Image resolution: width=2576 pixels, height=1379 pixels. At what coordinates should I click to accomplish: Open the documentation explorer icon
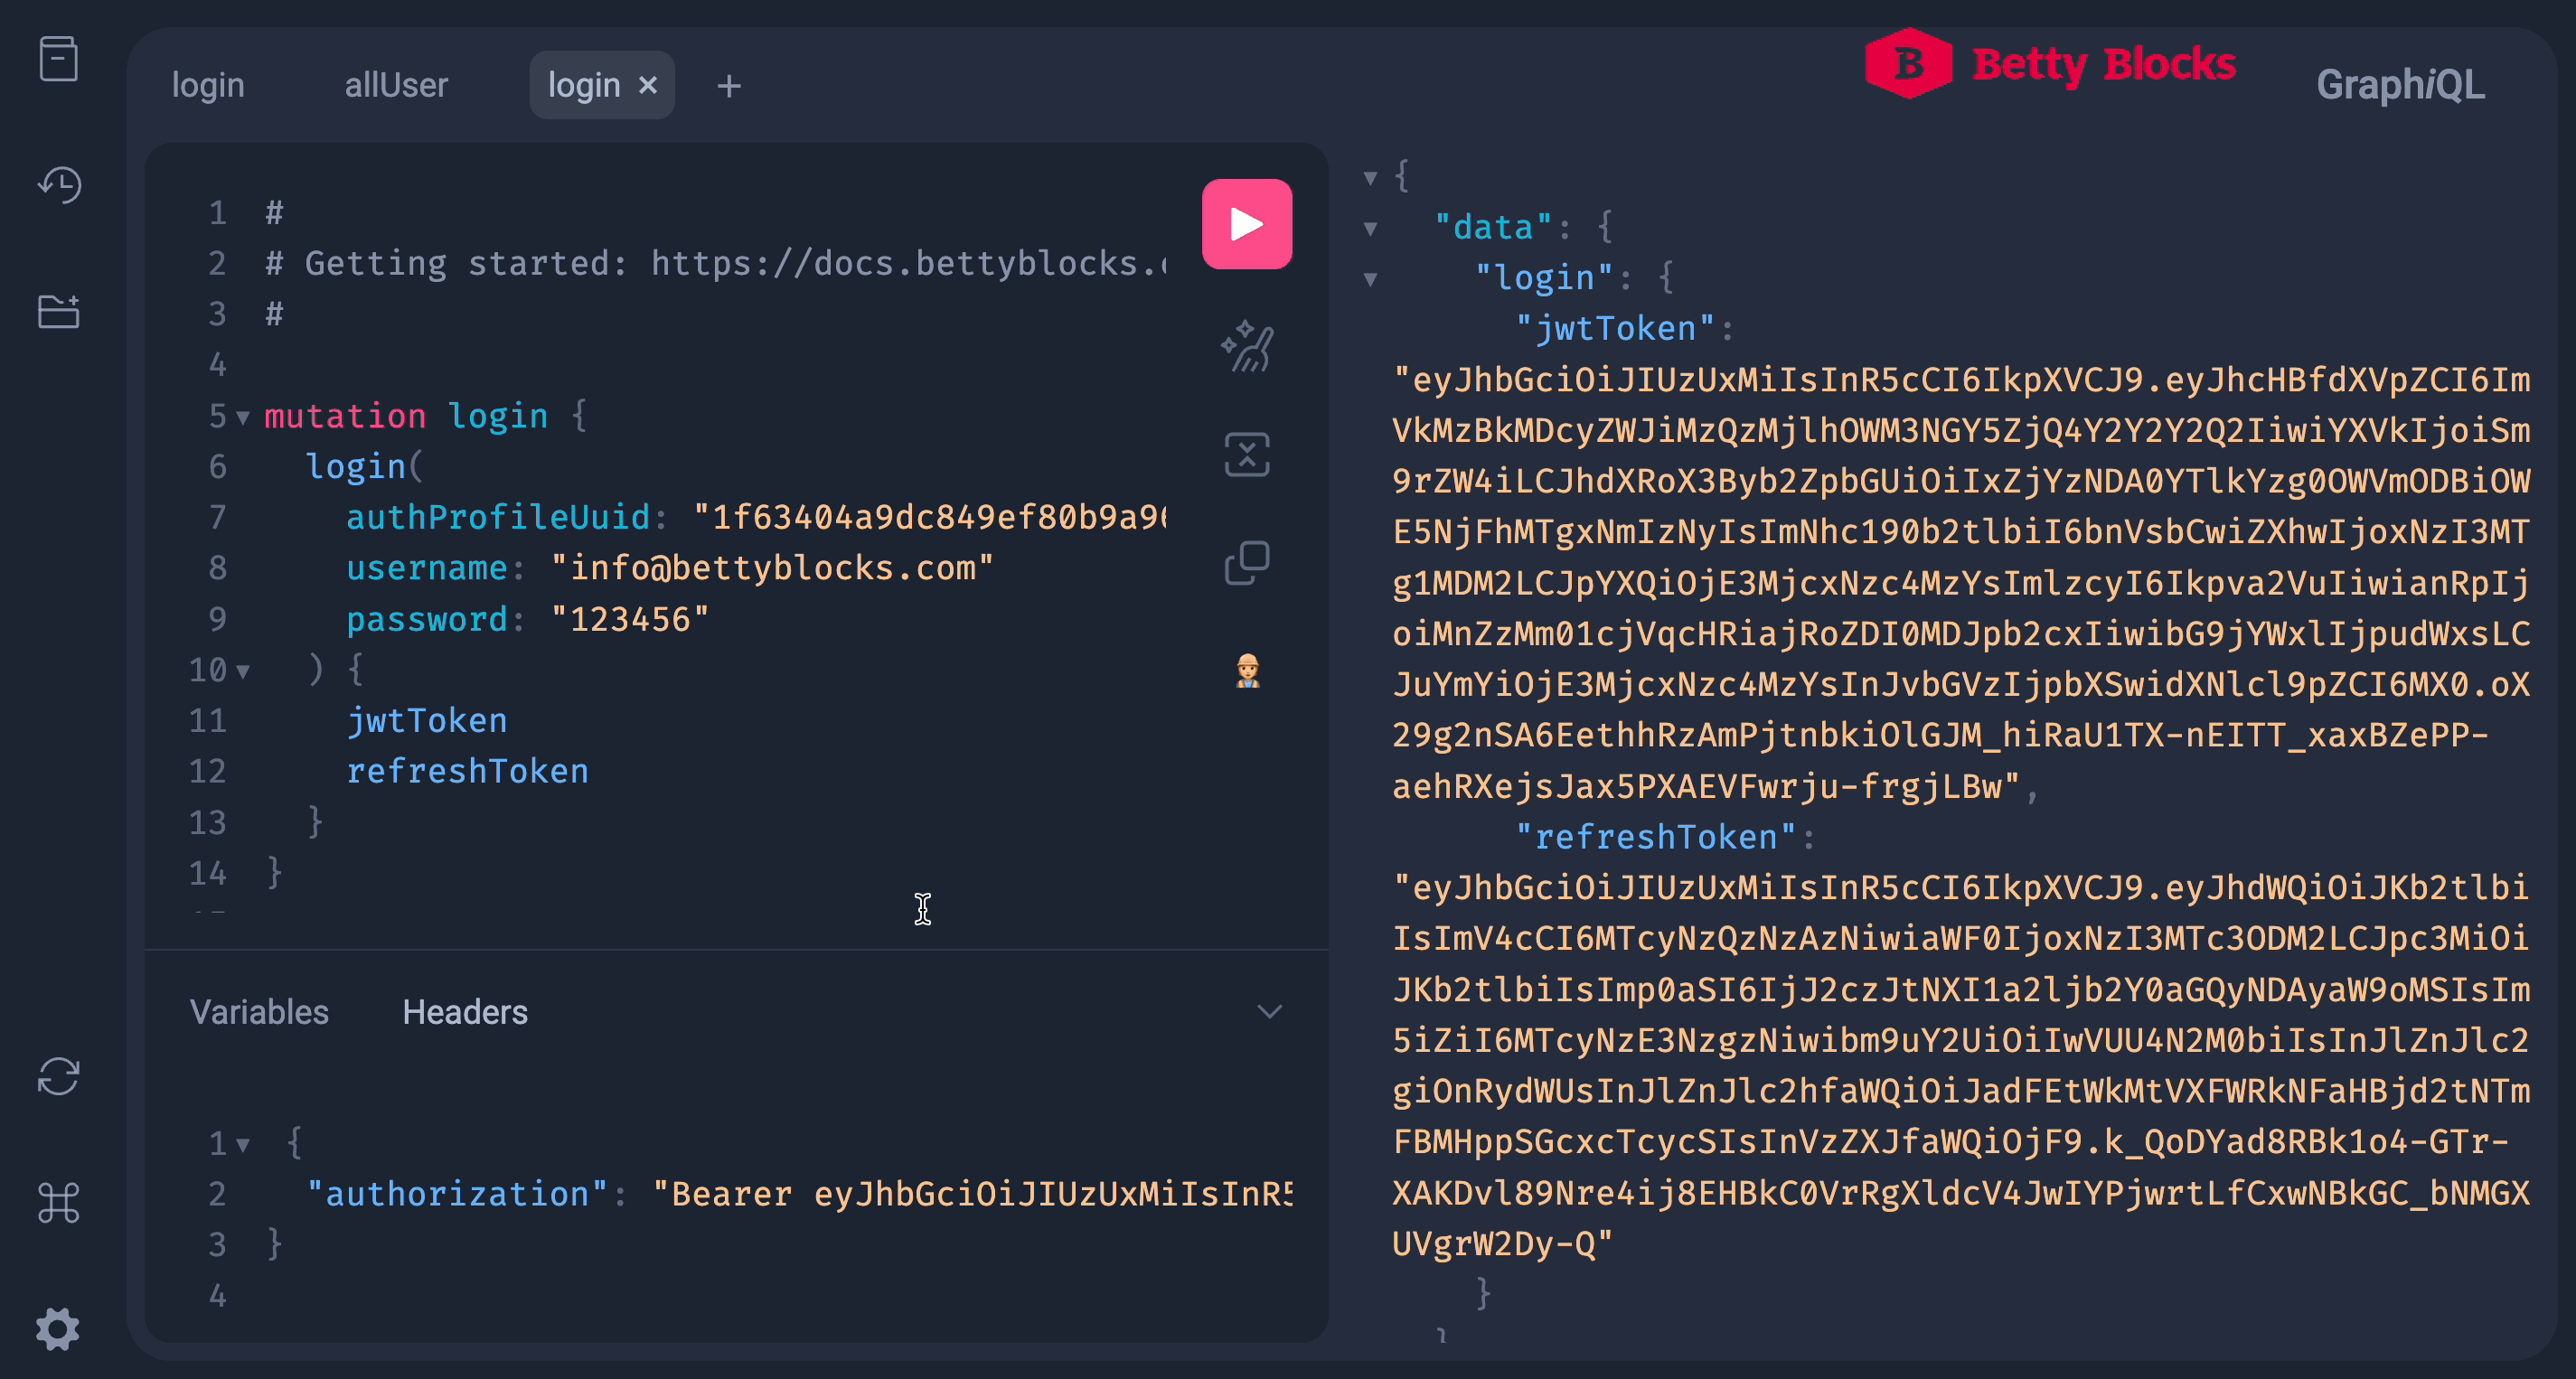click(58, 58)
